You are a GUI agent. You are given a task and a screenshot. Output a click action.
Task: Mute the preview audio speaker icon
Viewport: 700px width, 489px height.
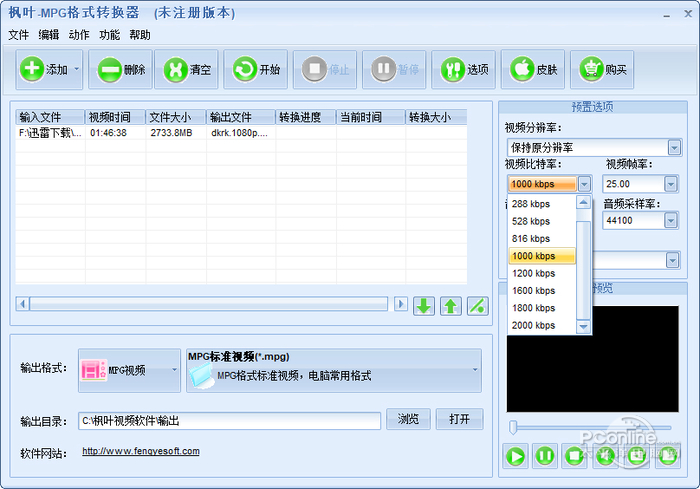click(x=605, y=456)
